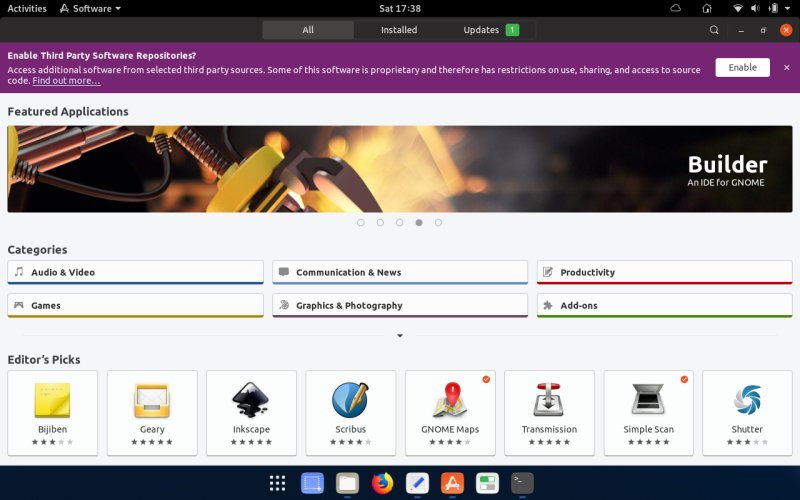Select the second featured banner dot
The width and height of the screenshot is (800, 500).
point(380,222)
